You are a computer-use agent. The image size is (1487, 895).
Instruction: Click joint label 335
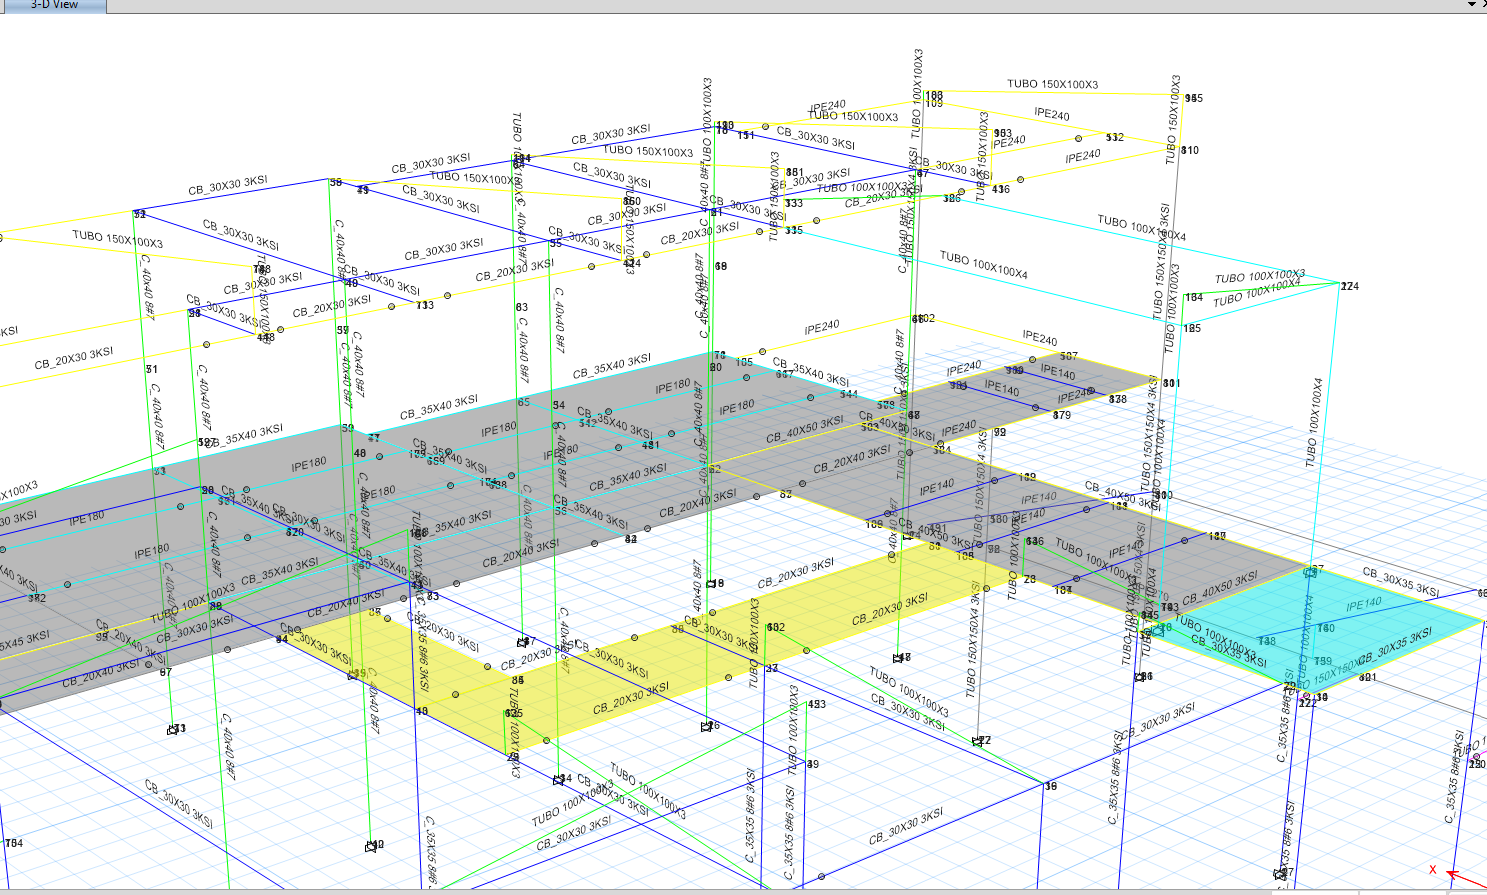pyautogui.click(x=794, y=231)
